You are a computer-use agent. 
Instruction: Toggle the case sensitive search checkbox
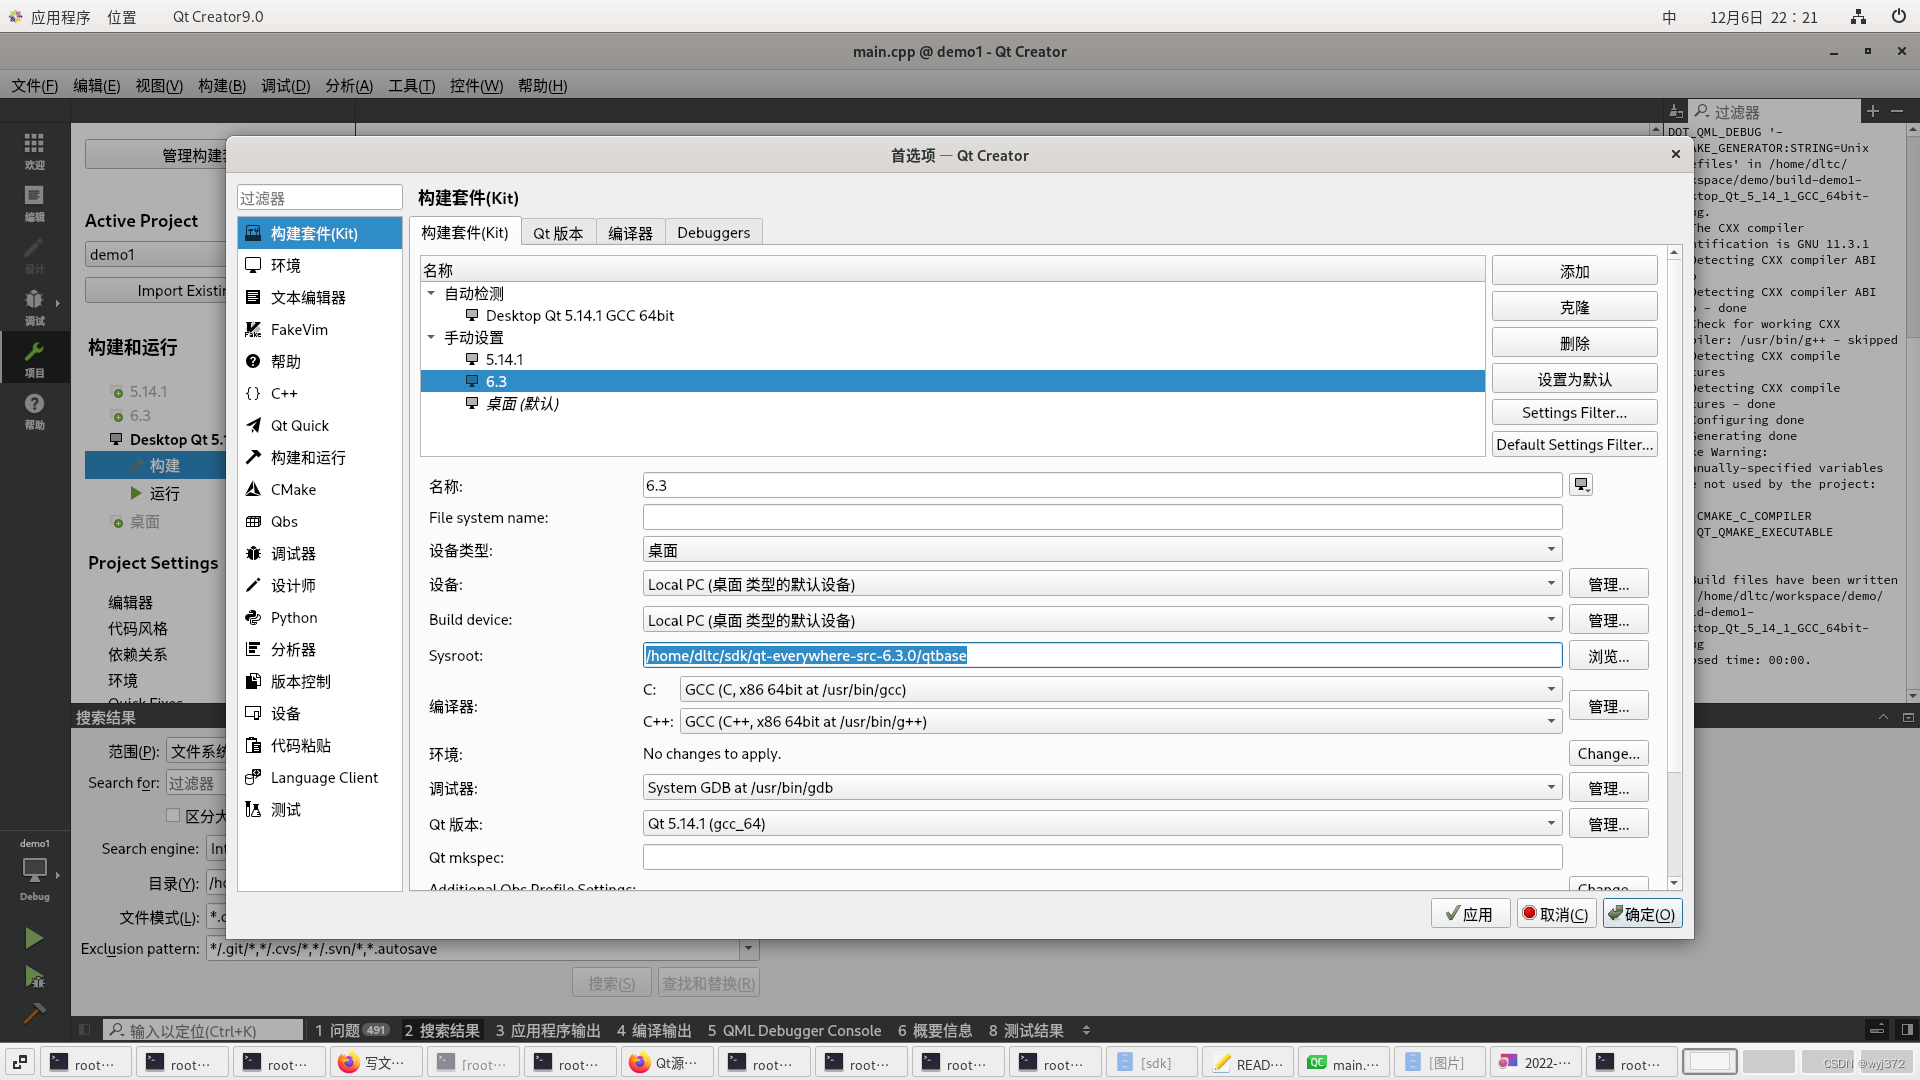(x=173, y=815)
